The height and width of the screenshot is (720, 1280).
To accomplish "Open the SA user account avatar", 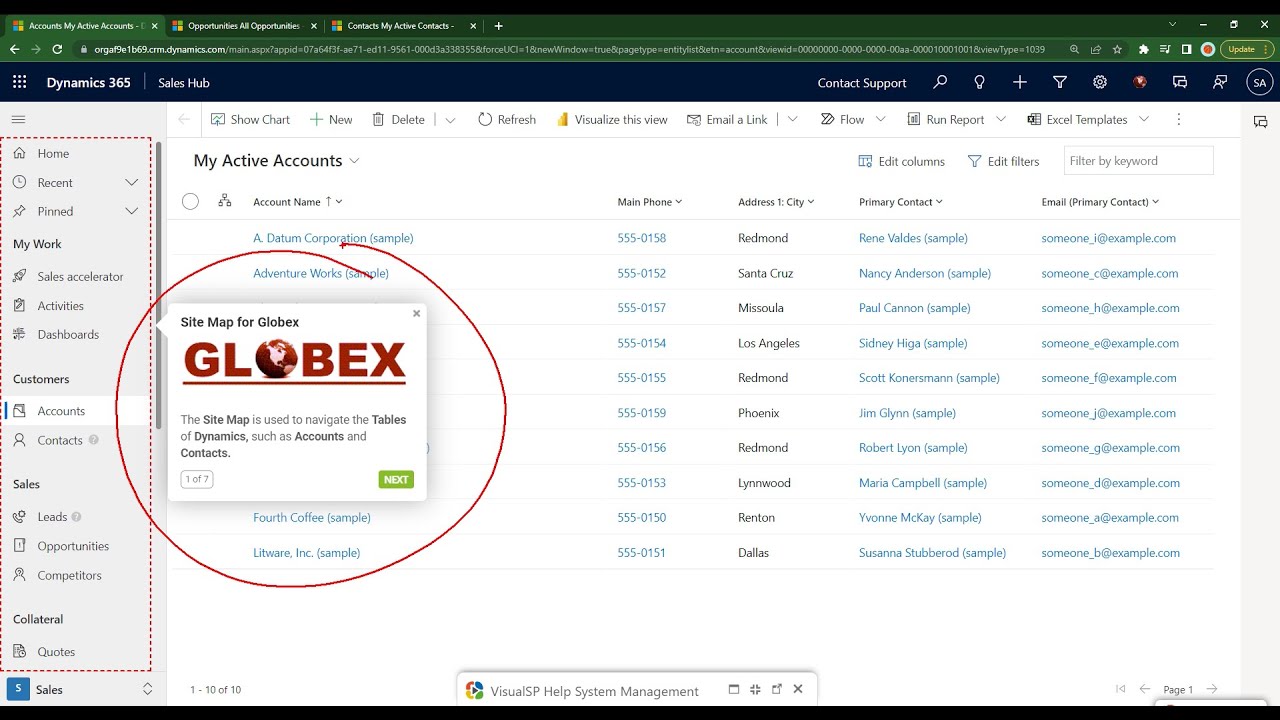I will [1260, 83].
